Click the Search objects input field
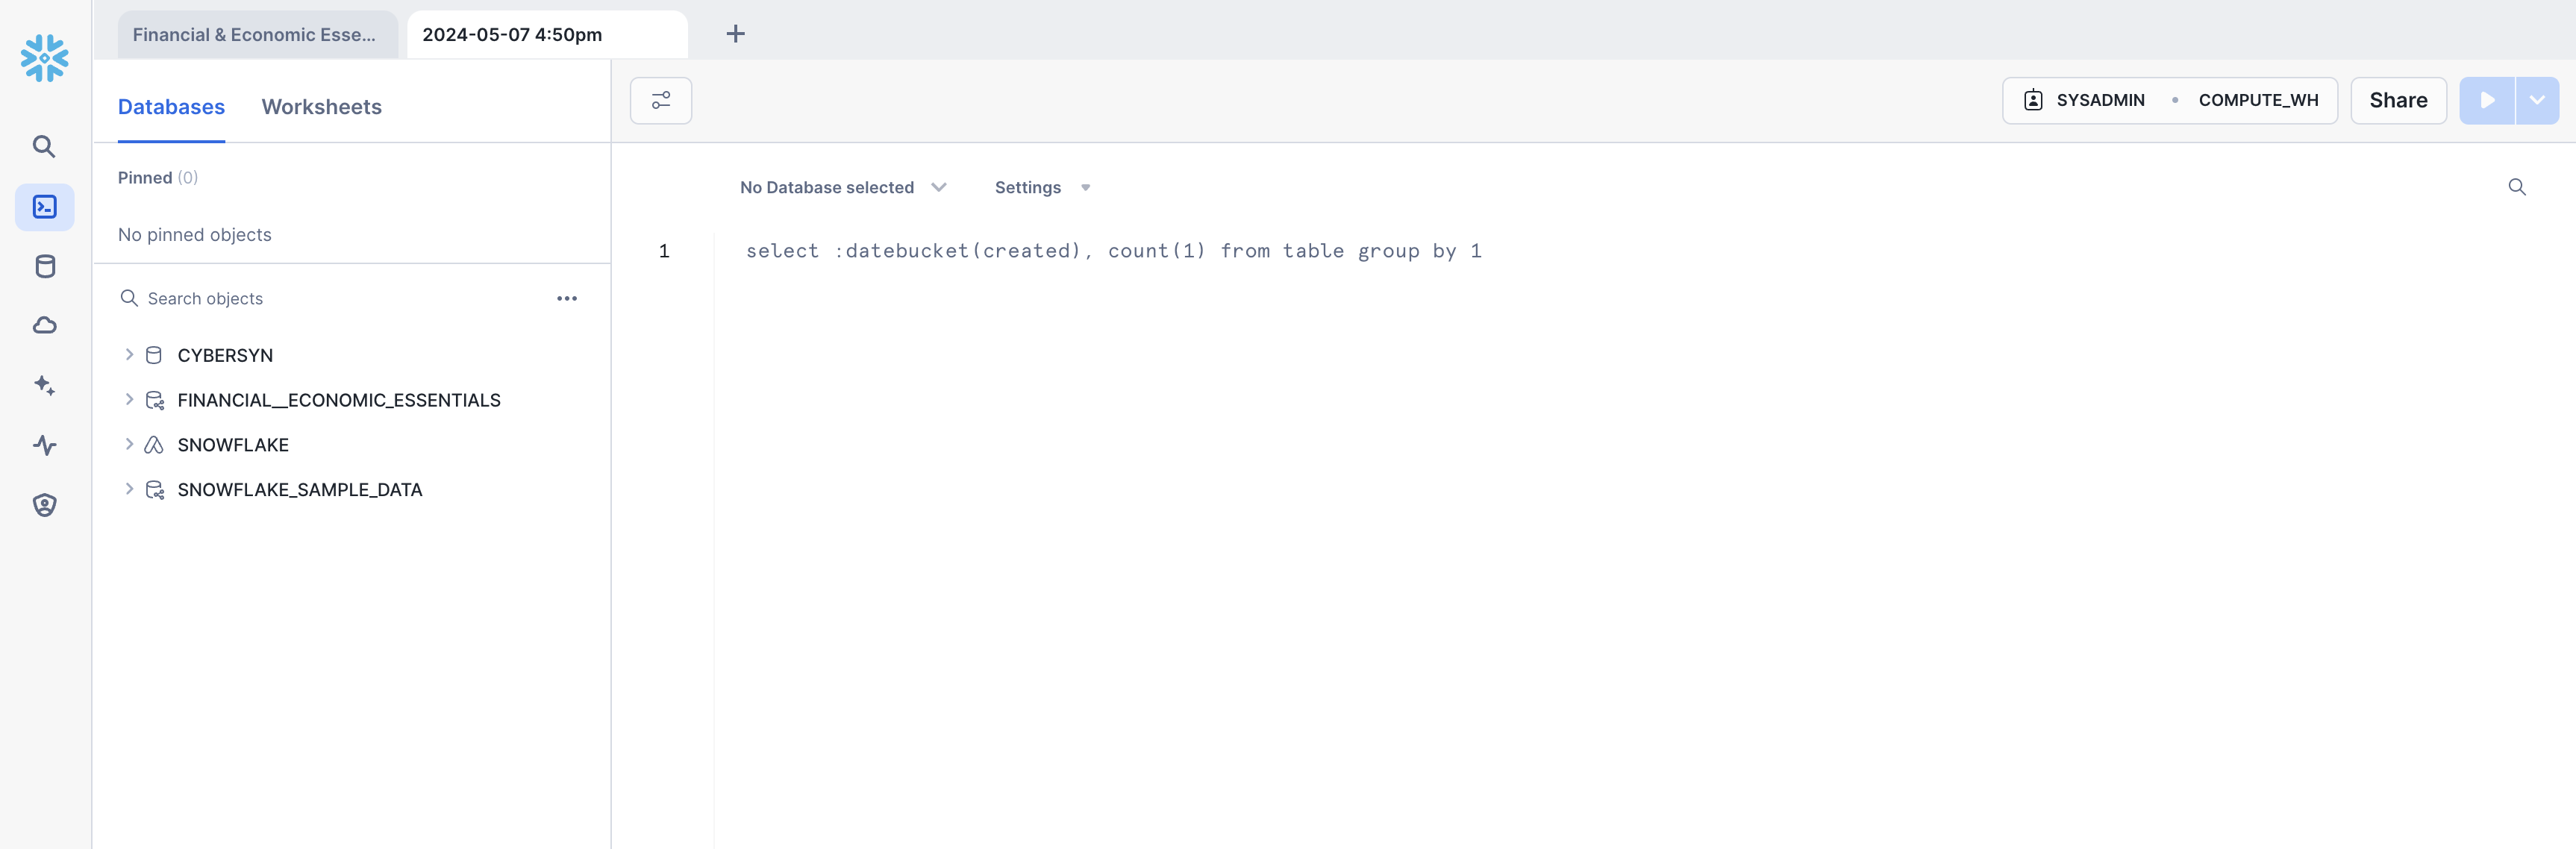The height and width of the screenshot is (849, 2576). tap(330, 298)
